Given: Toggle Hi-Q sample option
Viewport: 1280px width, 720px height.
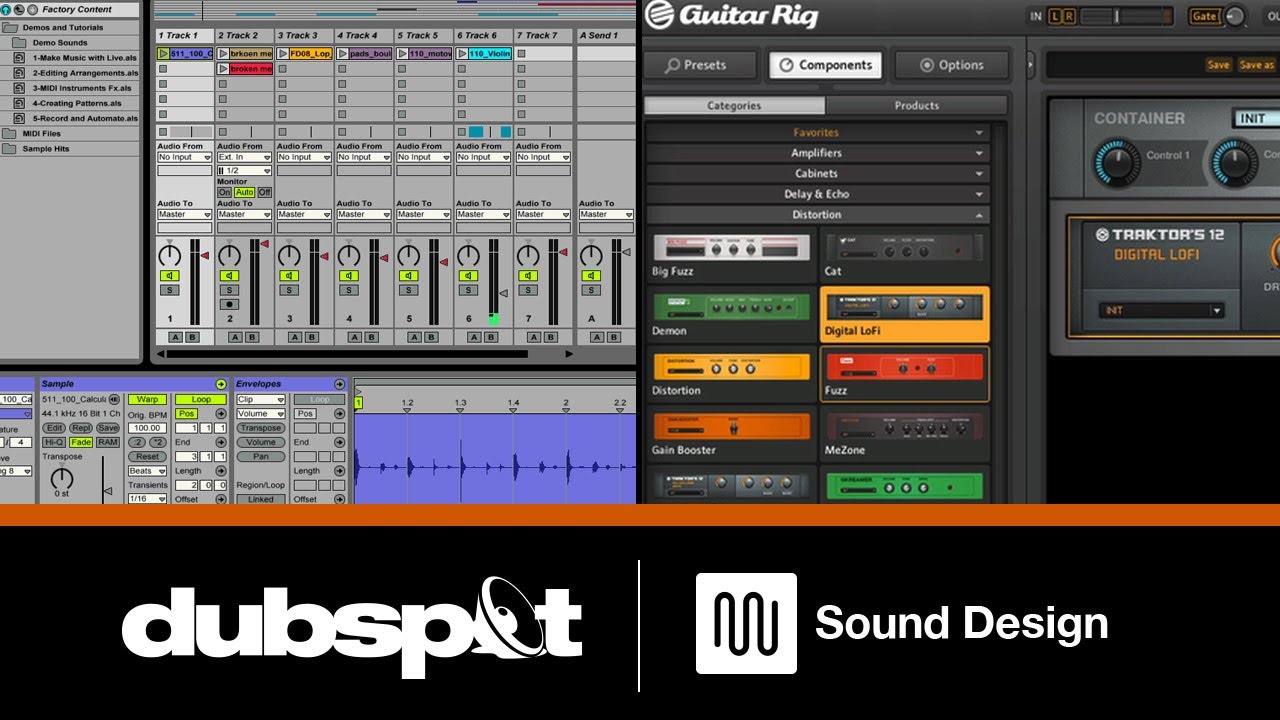Looking at the screenshot, I should click(54, 442).
